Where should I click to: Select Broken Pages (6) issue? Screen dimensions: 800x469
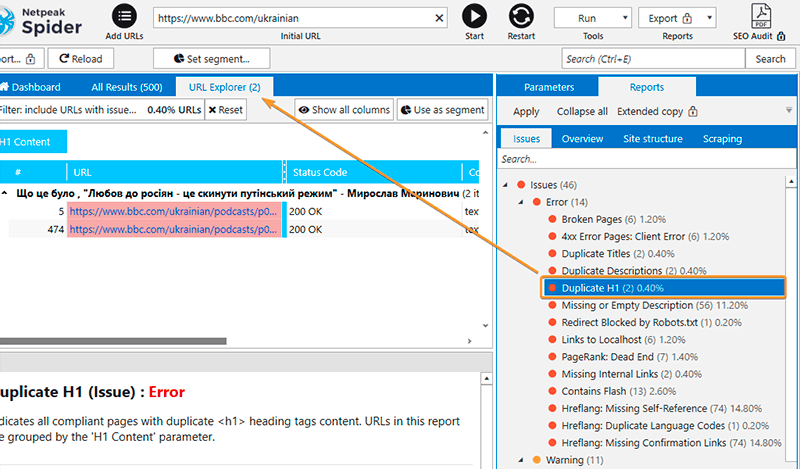coord(607,219)
